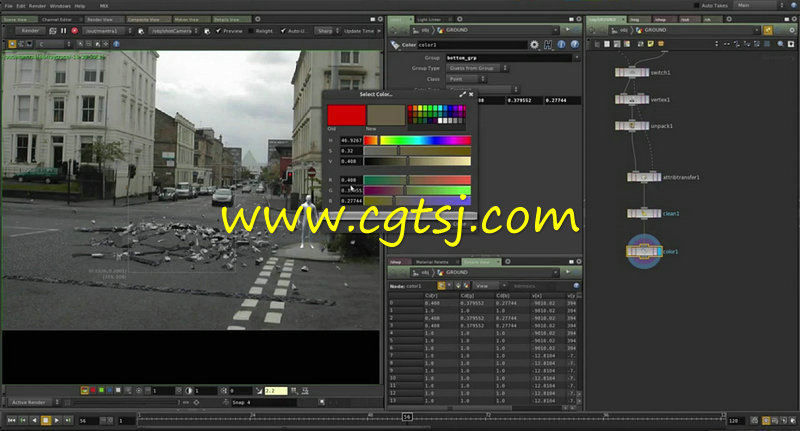Select the switch1 node
The height and width of the screenshot is (431, 800).
[x=632, y=72]
